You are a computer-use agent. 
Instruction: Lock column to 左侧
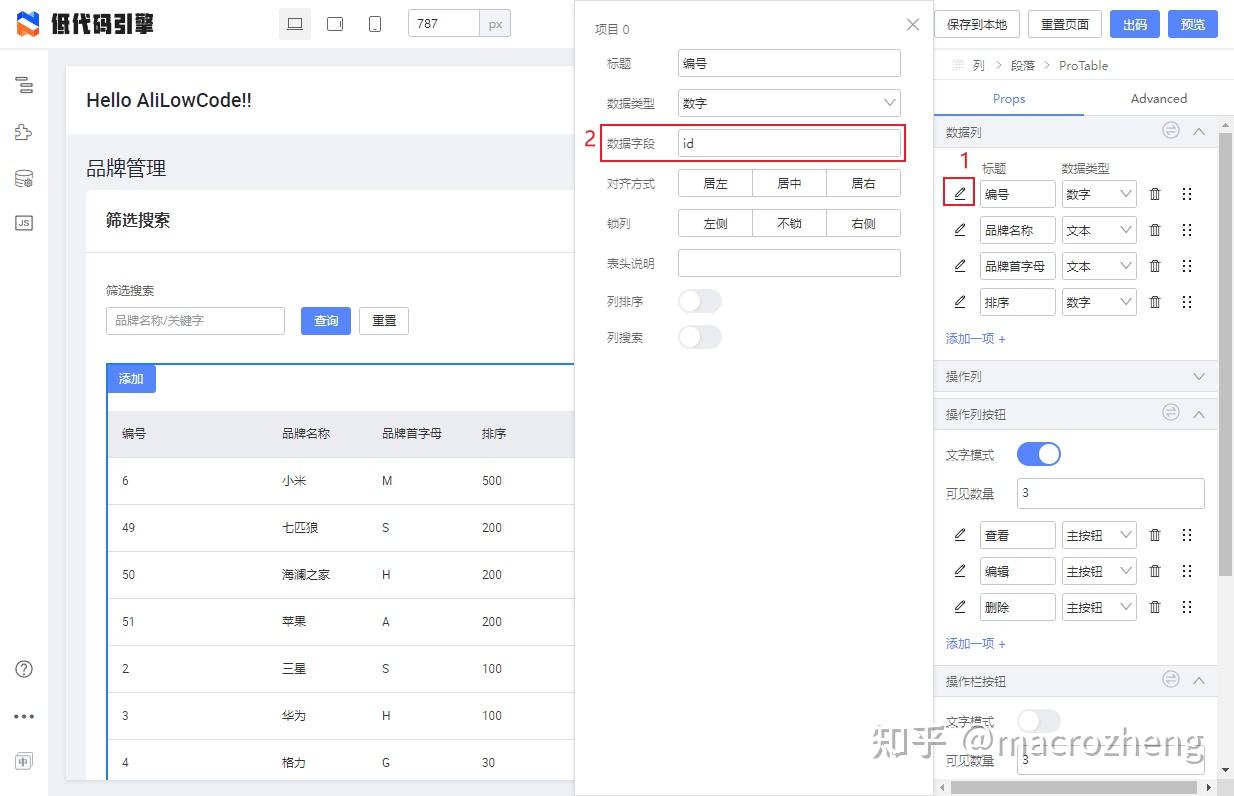(715, 223)
